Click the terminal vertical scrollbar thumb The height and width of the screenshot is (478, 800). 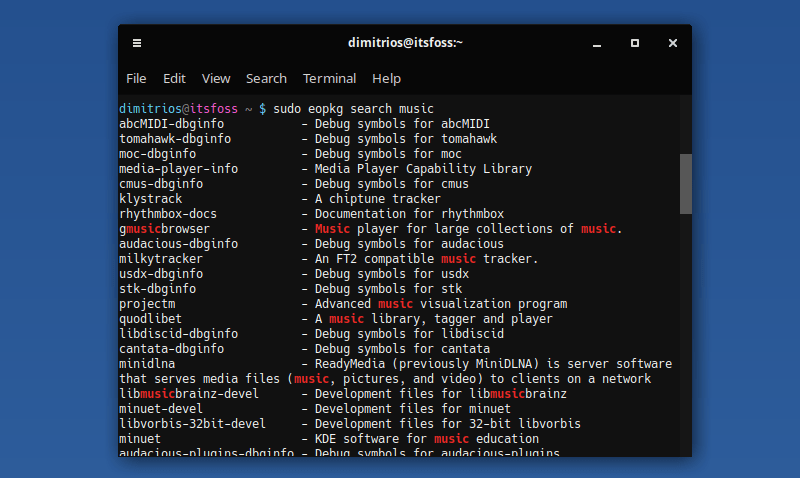pyautogui.click(x=686, y=184)
